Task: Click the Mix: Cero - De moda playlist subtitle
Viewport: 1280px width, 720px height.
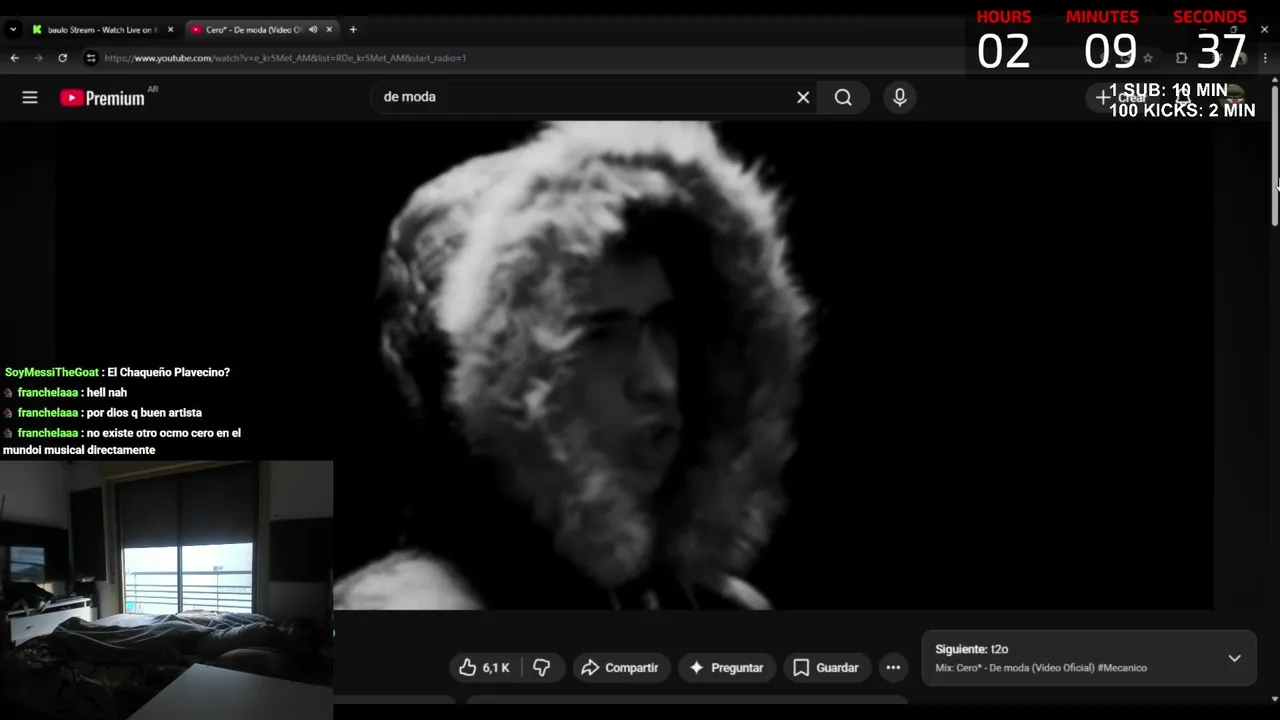Action: click(x=1041, y=668)
